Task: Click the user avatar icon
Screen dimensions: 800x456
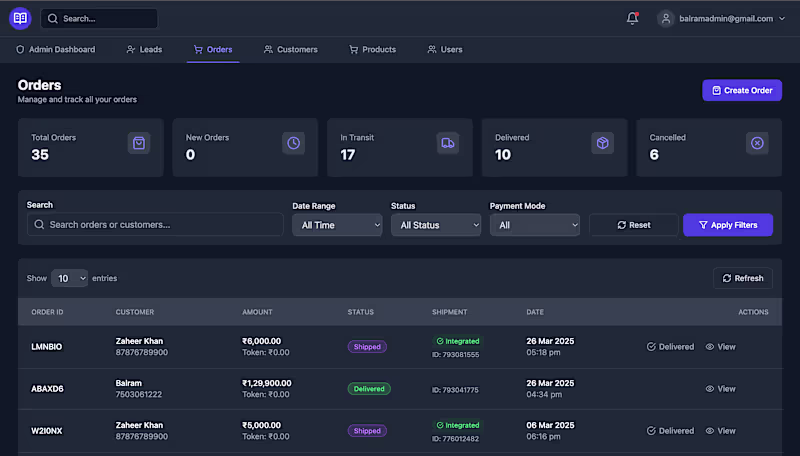Action: pos(665,18)
